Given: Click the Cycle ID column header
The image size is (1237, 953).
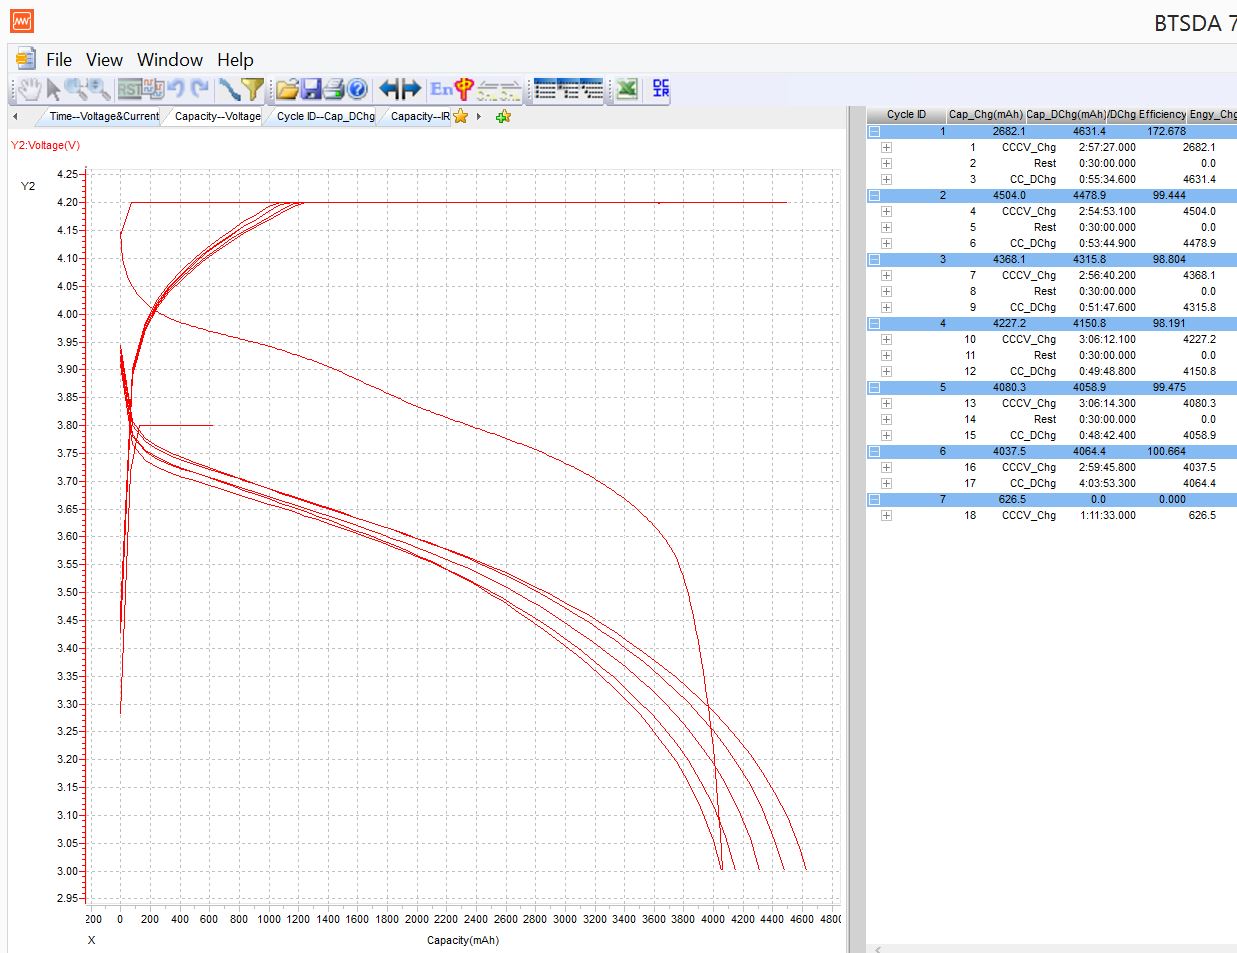Looking at the screenshot, I should click(906, 114).
